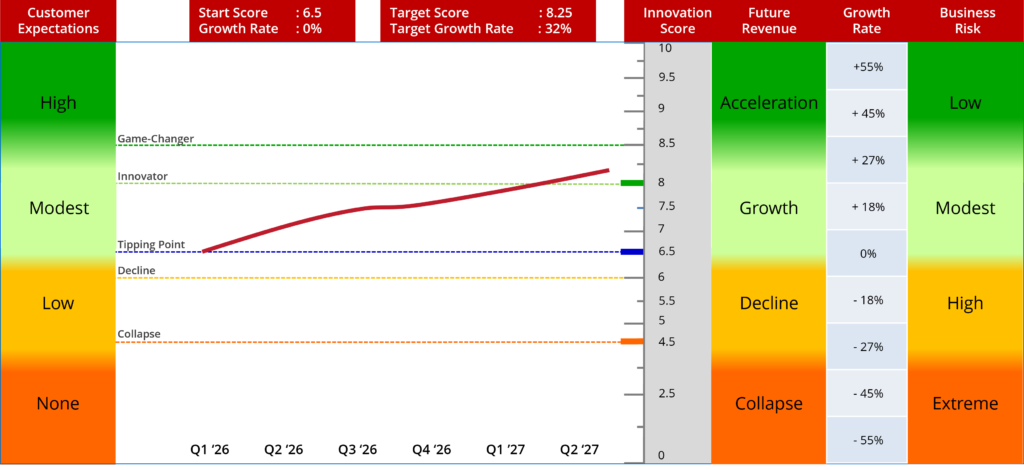Click the Target Score info box
Screen dimensions: 1024x470
click(x=489, y=21)
